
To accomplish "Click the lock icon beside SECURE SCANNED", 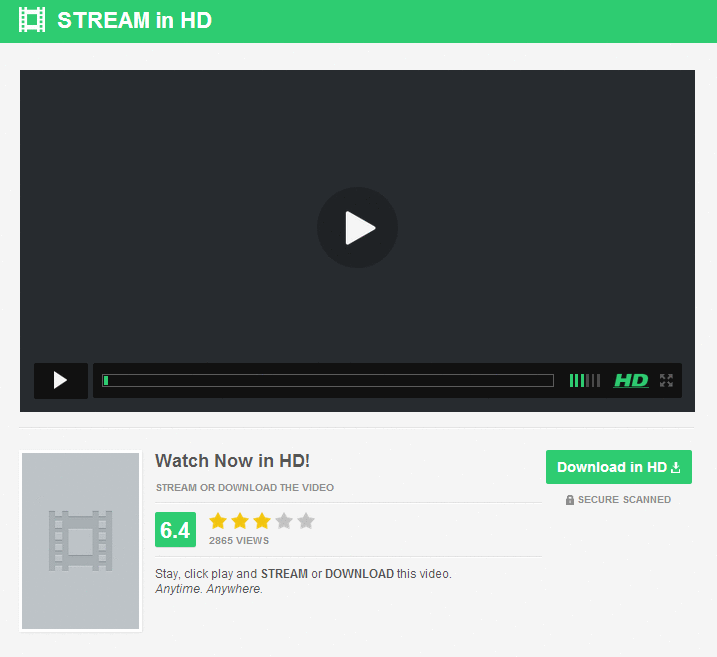I will pyautogui.click(x=570, y=500).
